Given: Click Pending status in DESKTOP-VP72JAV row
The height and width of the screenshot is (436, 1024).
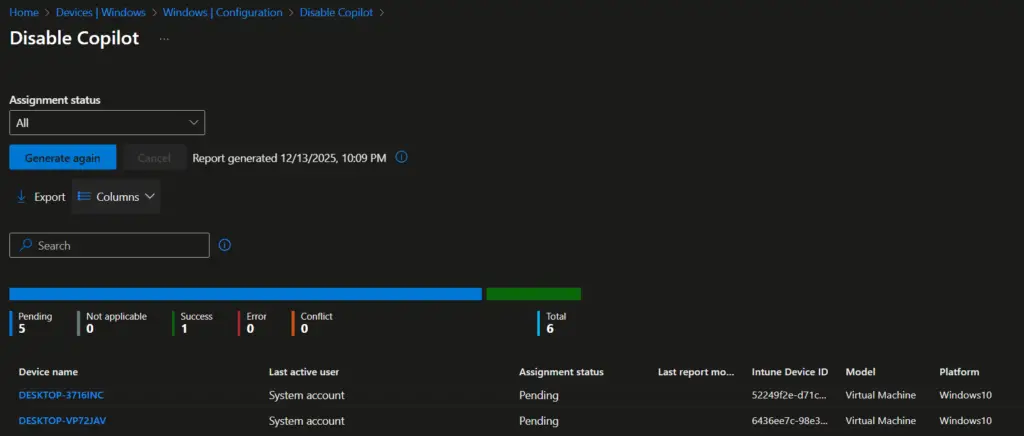Looking at the screenshot, I should pyautogui.click(x=539, y=421).
